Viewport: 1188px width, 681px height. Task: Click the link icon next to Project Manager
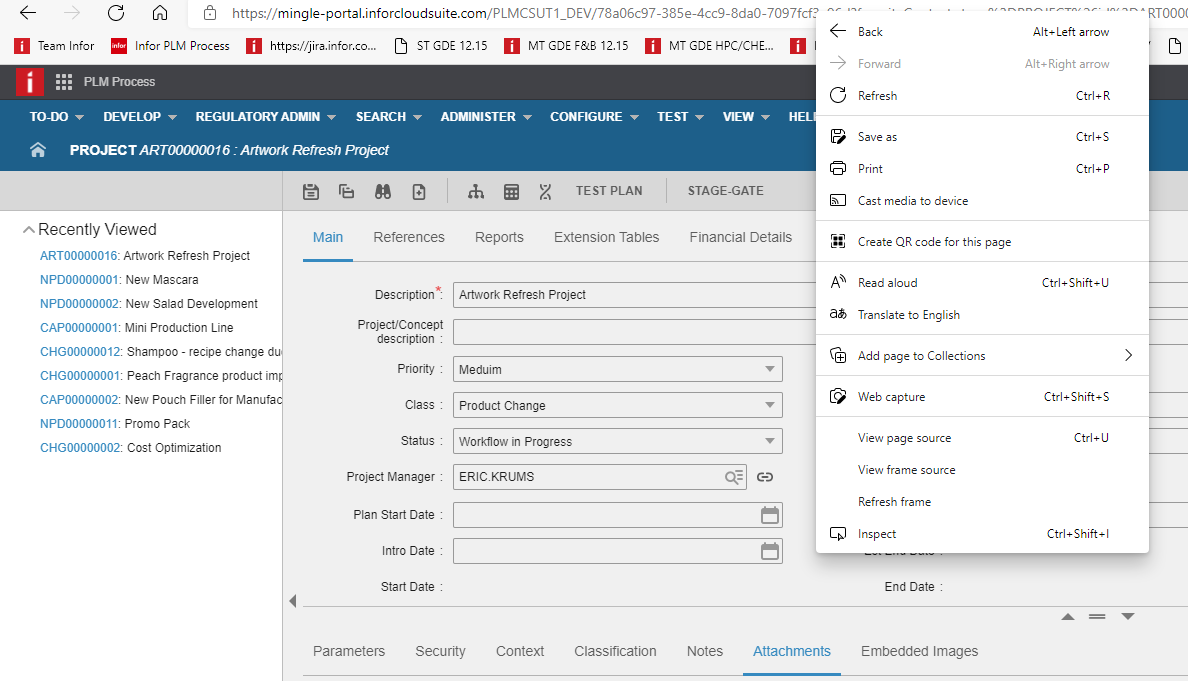(765, 477)
